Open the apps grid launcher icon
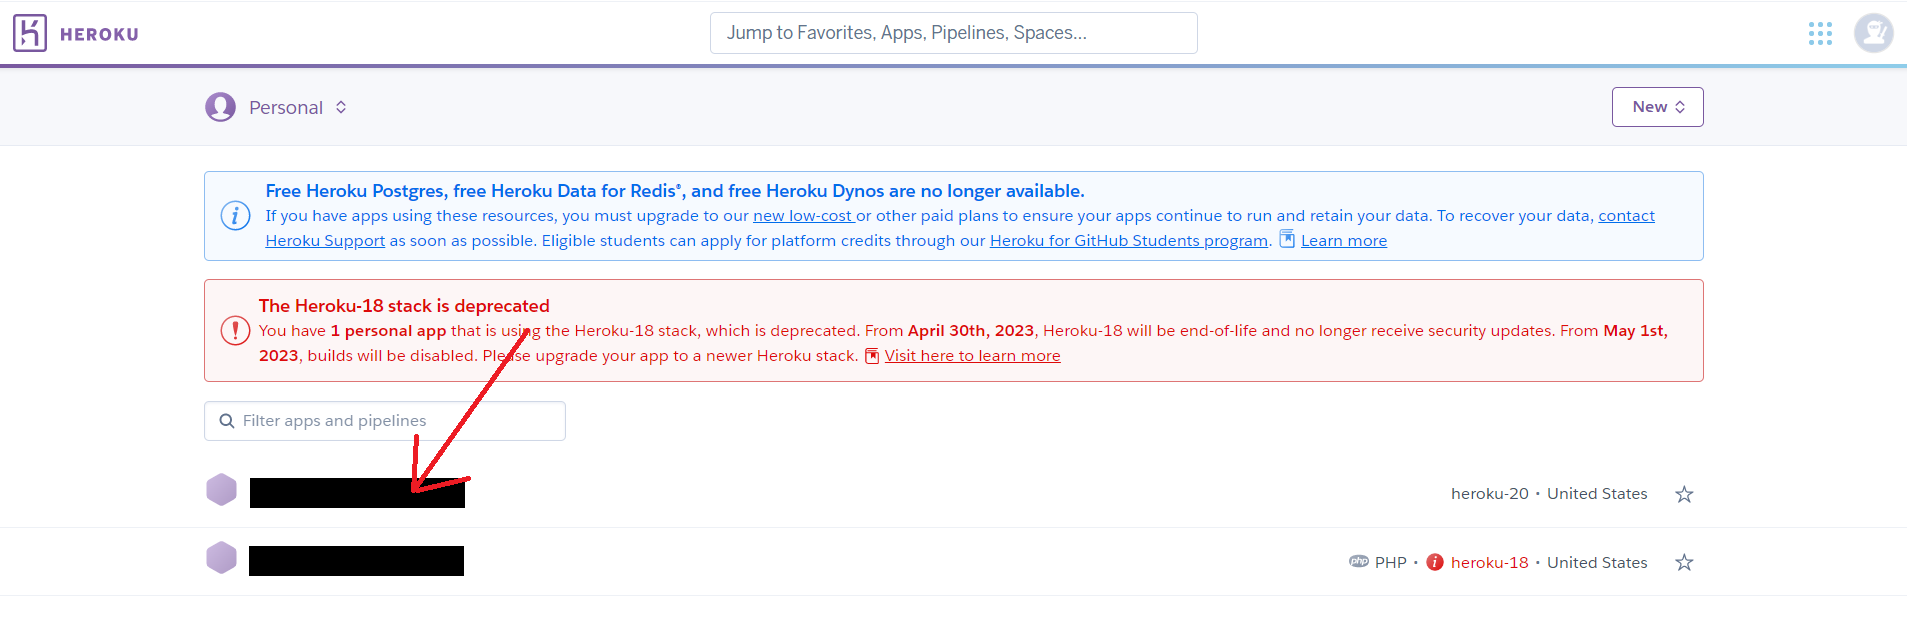Screen dimensions: 1907x633 pos(1820,34)
